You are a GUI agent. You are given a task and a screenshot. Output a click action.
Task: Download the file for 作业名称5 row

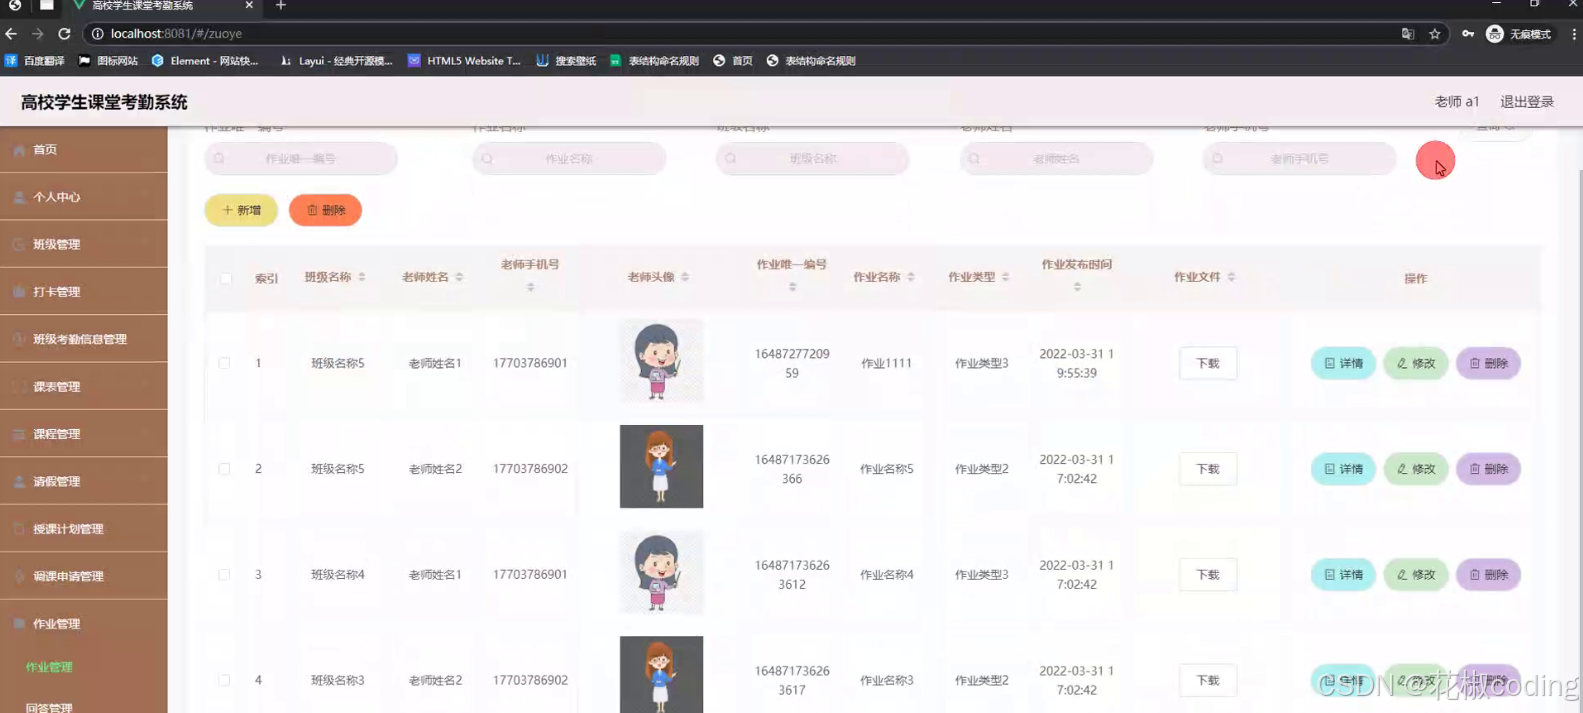1208,469
